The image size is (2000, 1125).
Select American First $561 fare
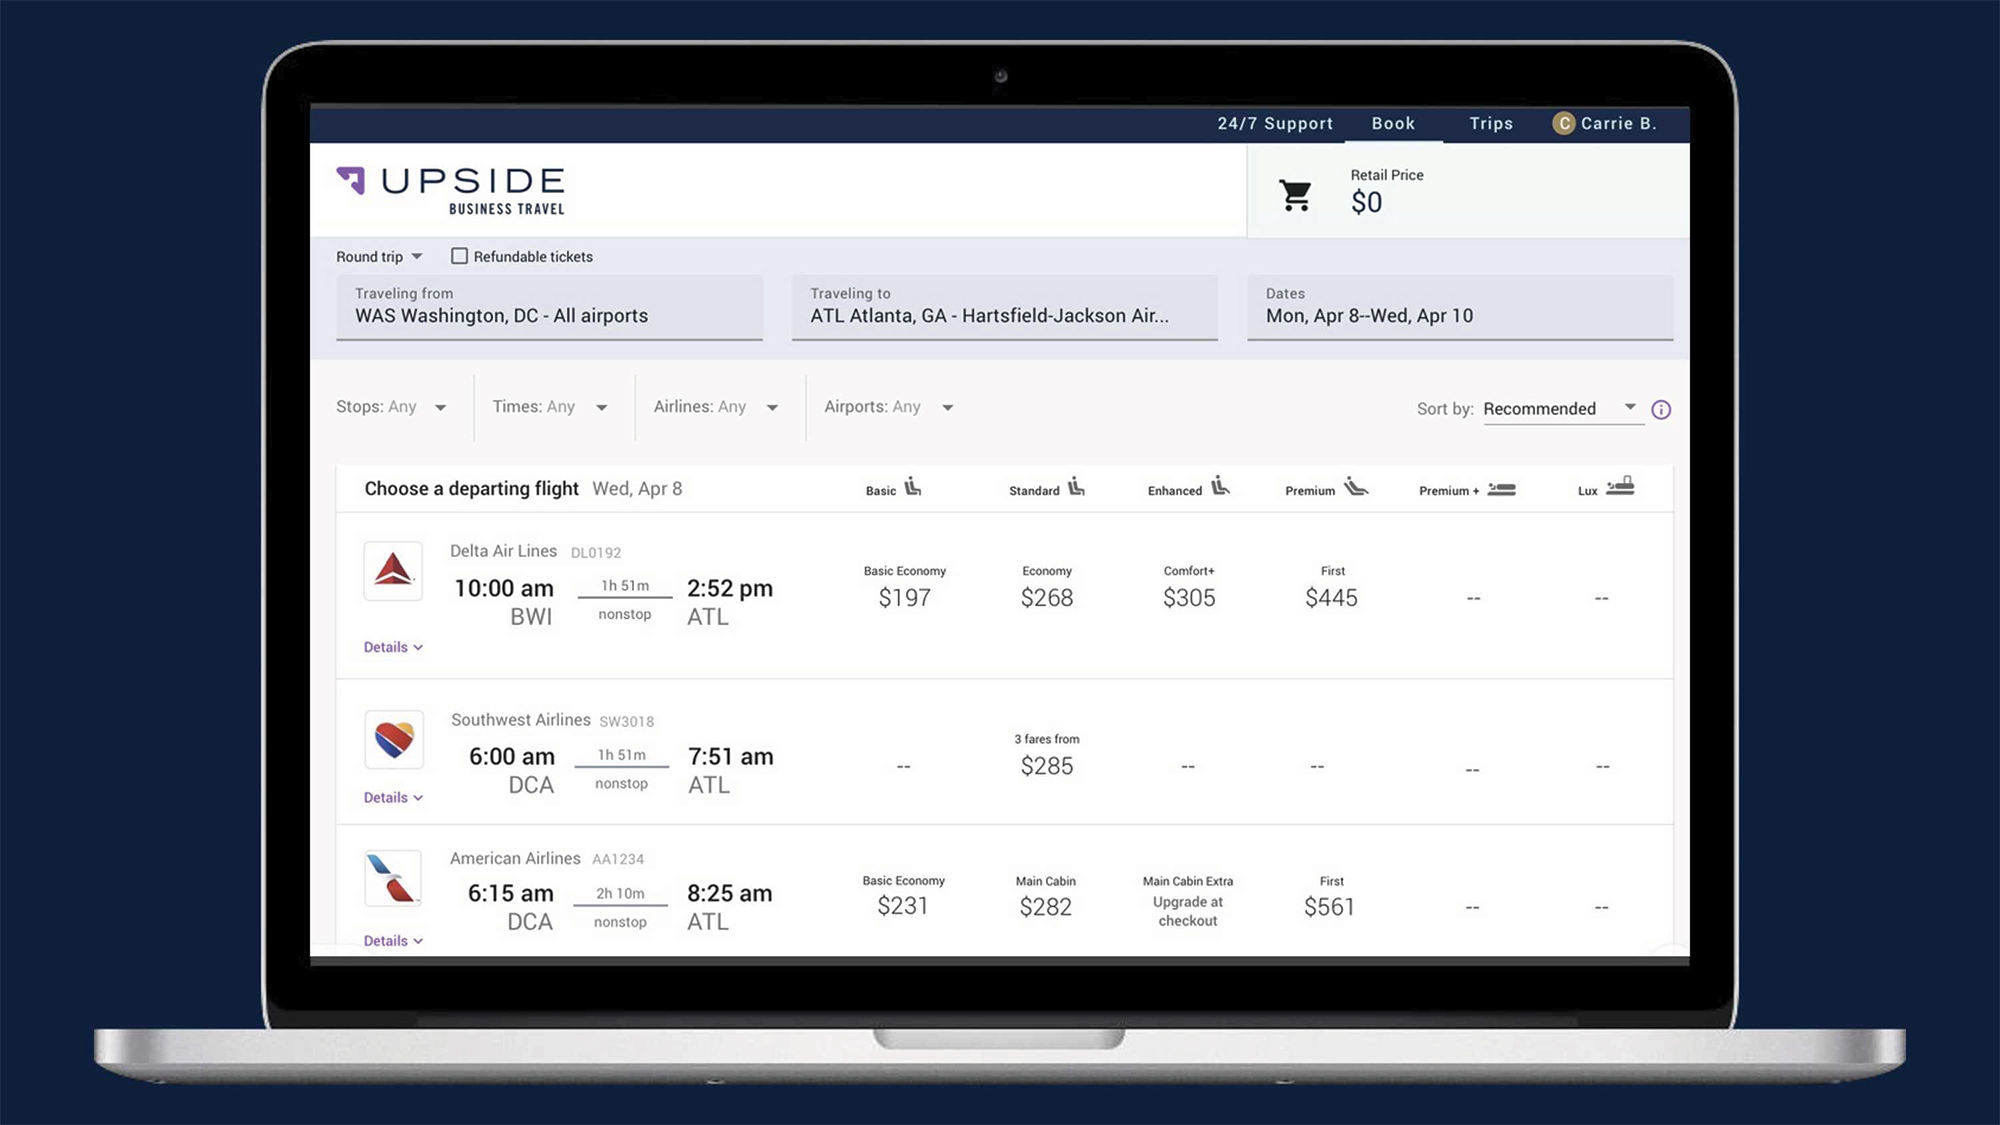coord(1331,897)
